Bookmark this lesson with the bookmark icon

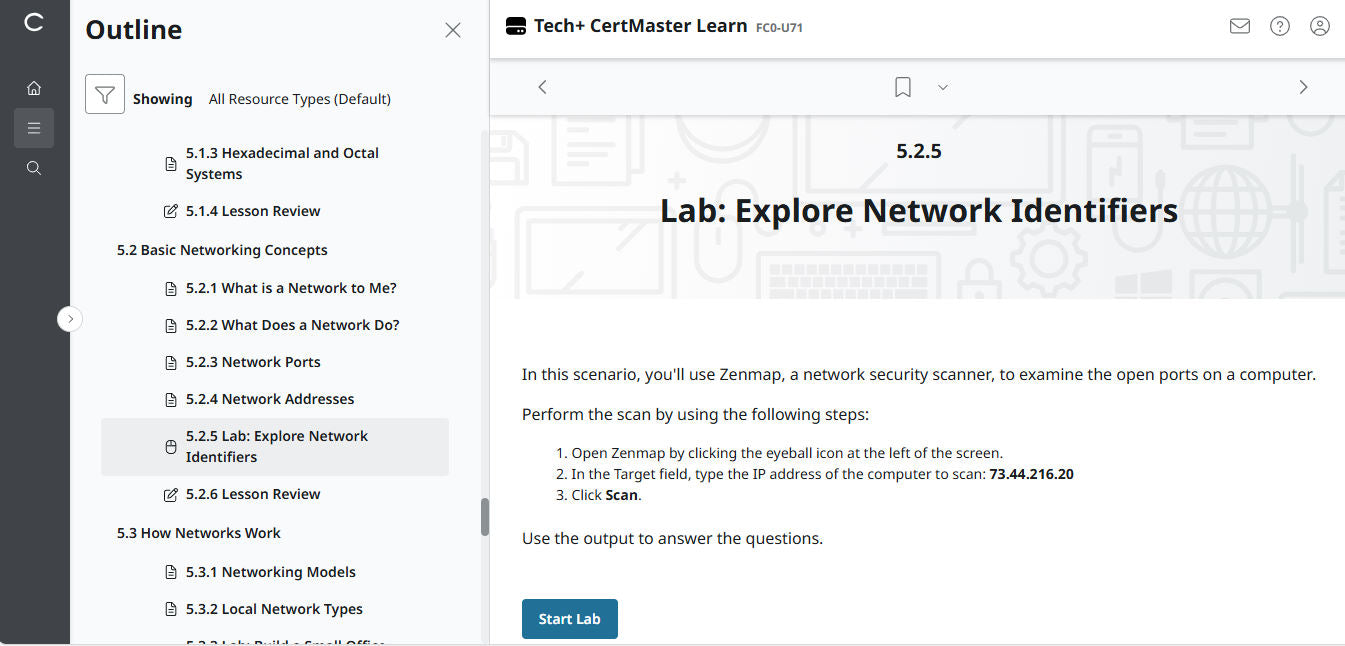coord(902,87)
